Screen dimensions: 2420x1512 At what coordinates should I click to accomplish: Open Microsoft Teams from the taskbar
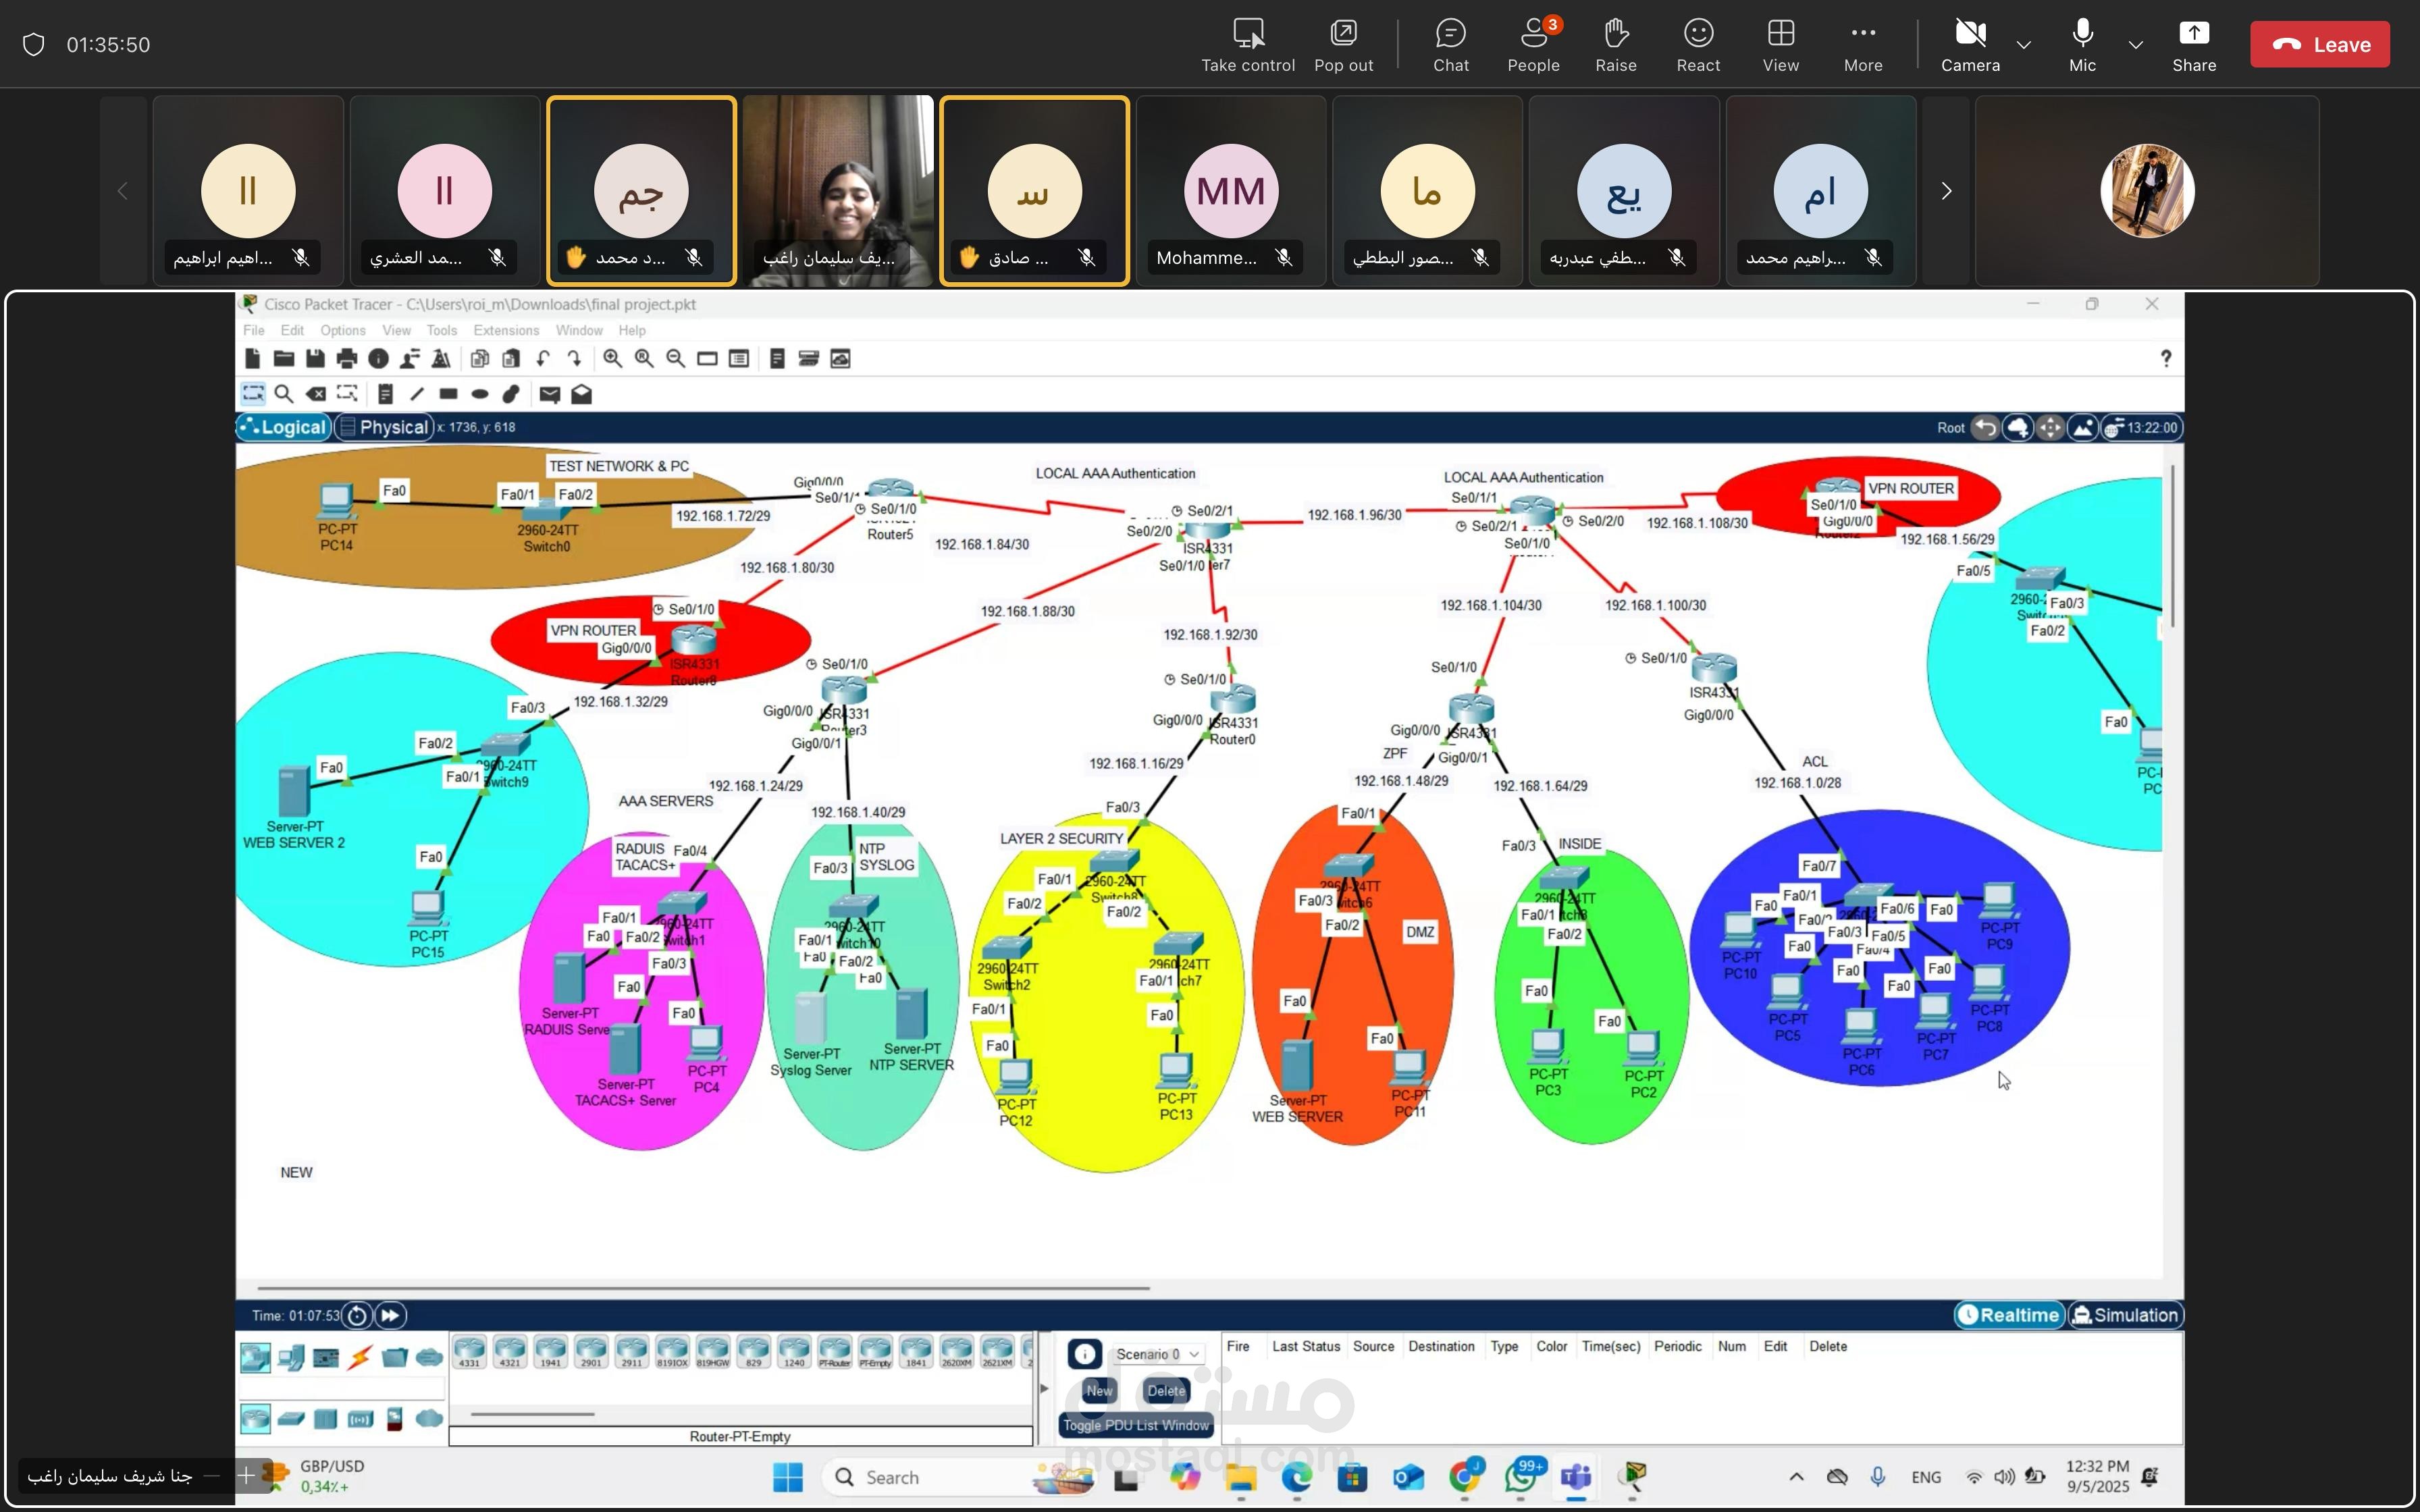tap(1576, 1477)
